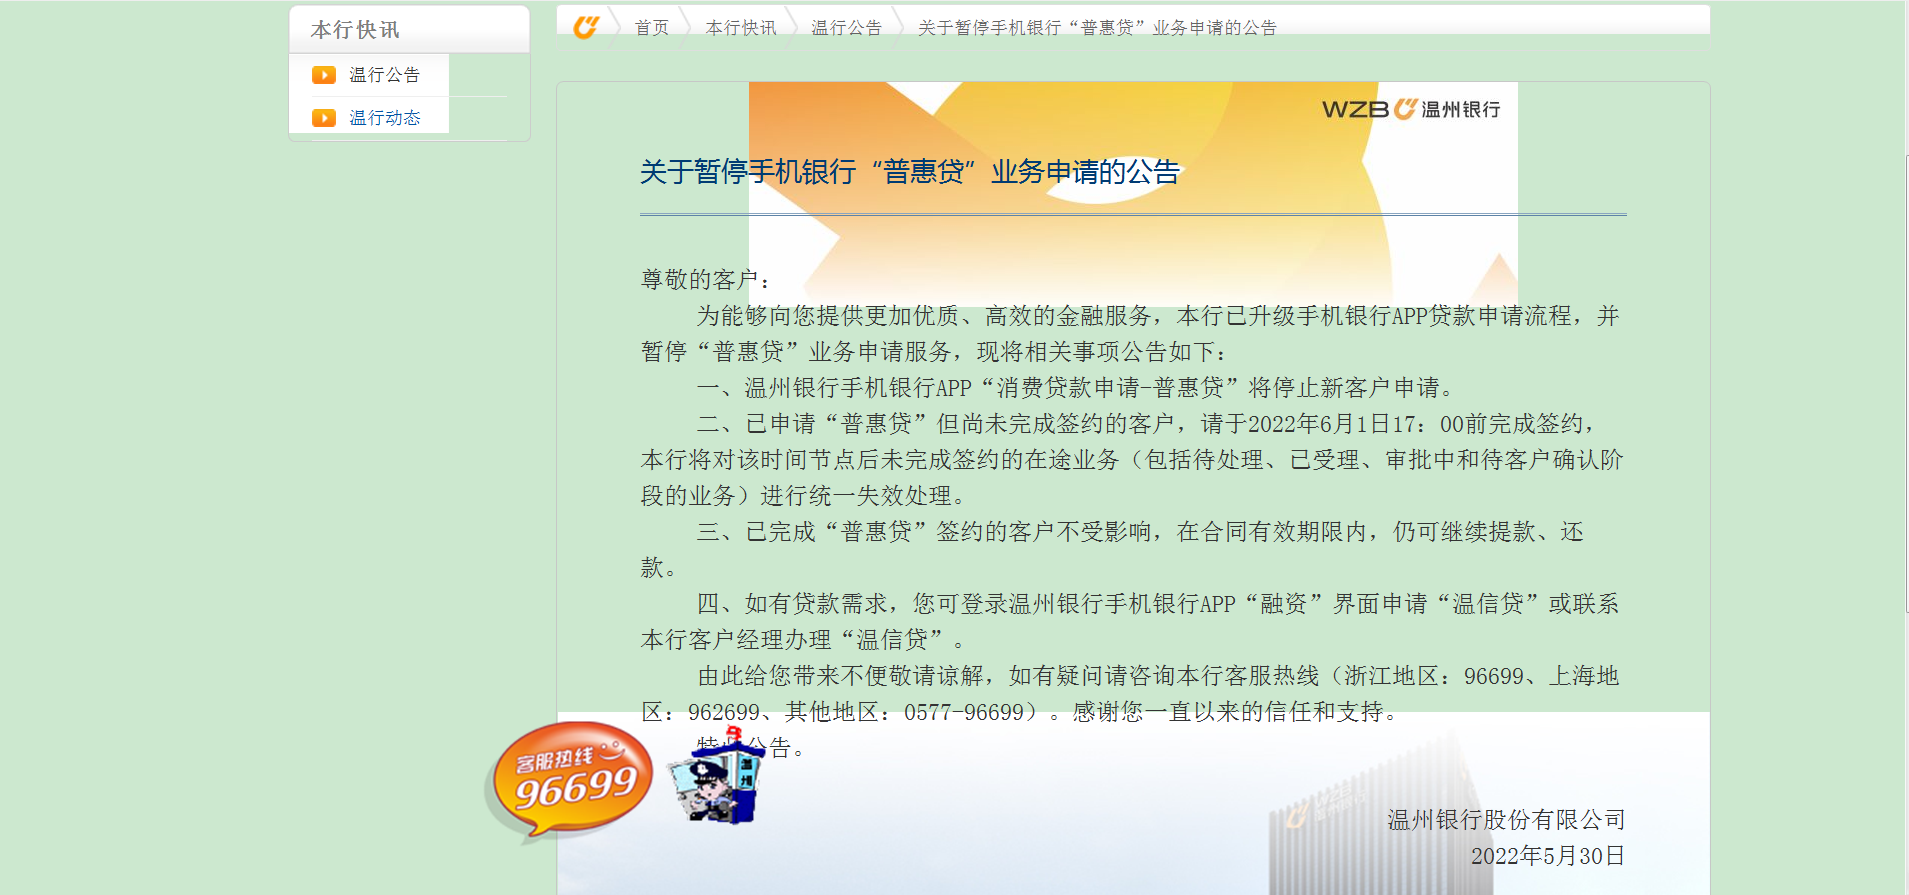Viewport: 1909px width, 895px height.
Task: Open the 首页 breadcrumb link
Action: pyautogui.click(x=652, y=28)
